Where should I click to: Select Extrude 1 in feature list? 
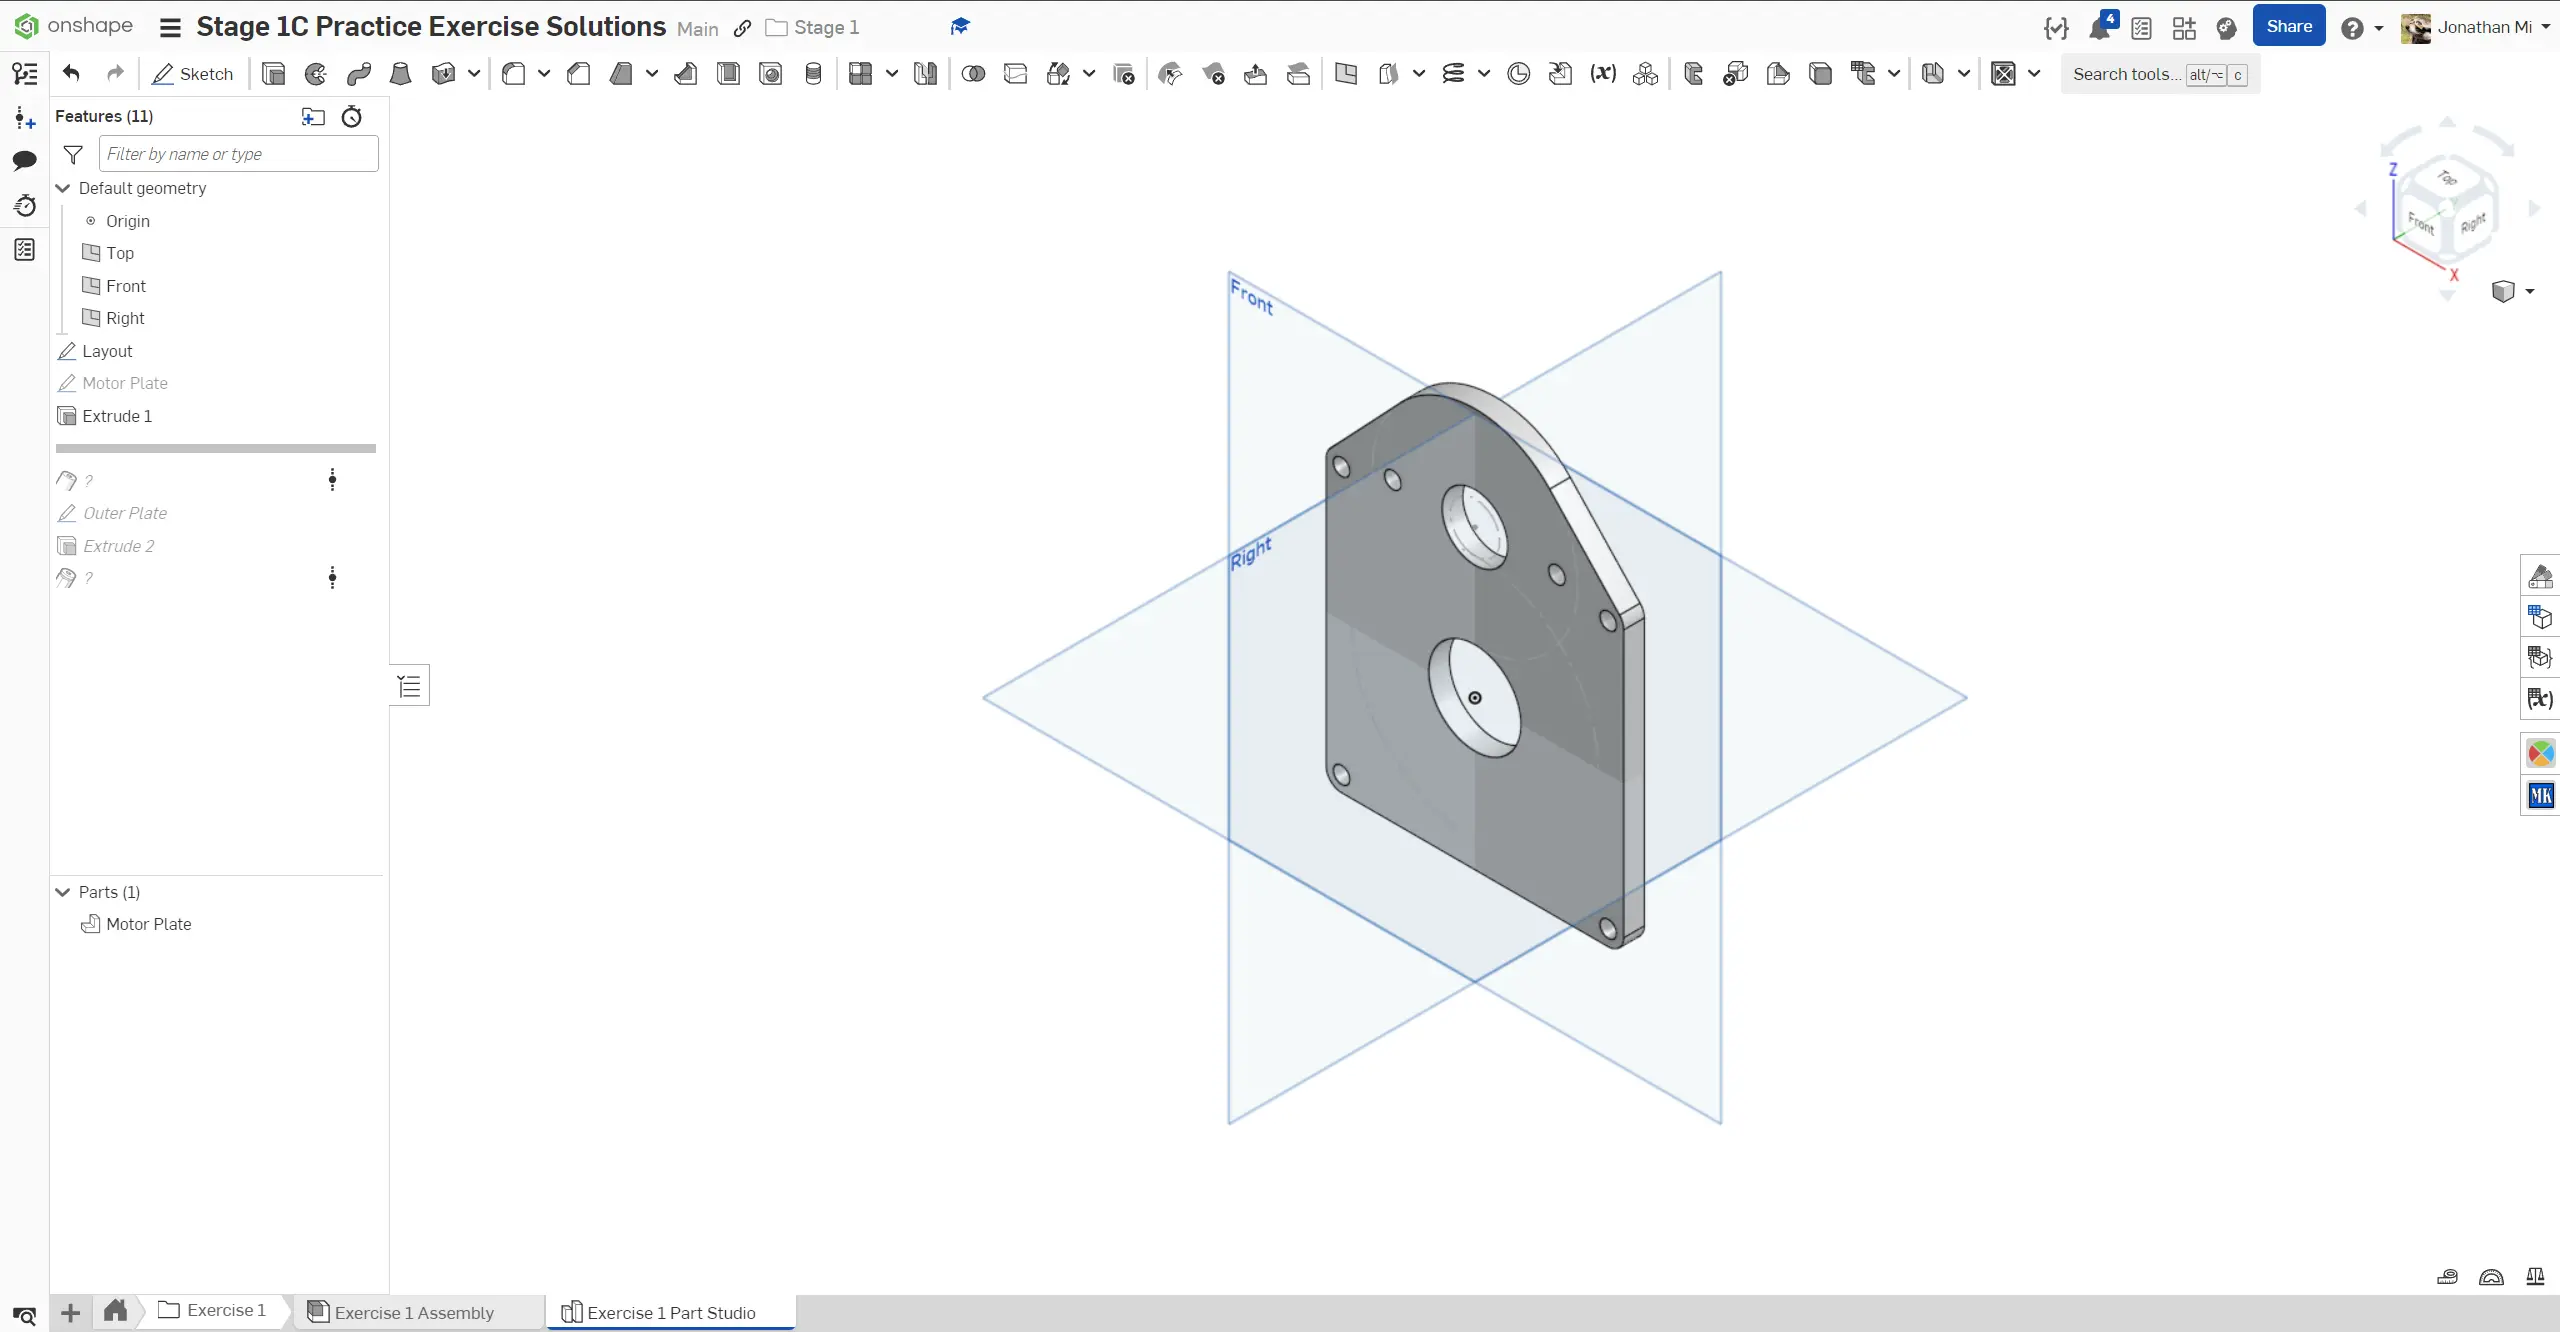[x=117, y=416]
